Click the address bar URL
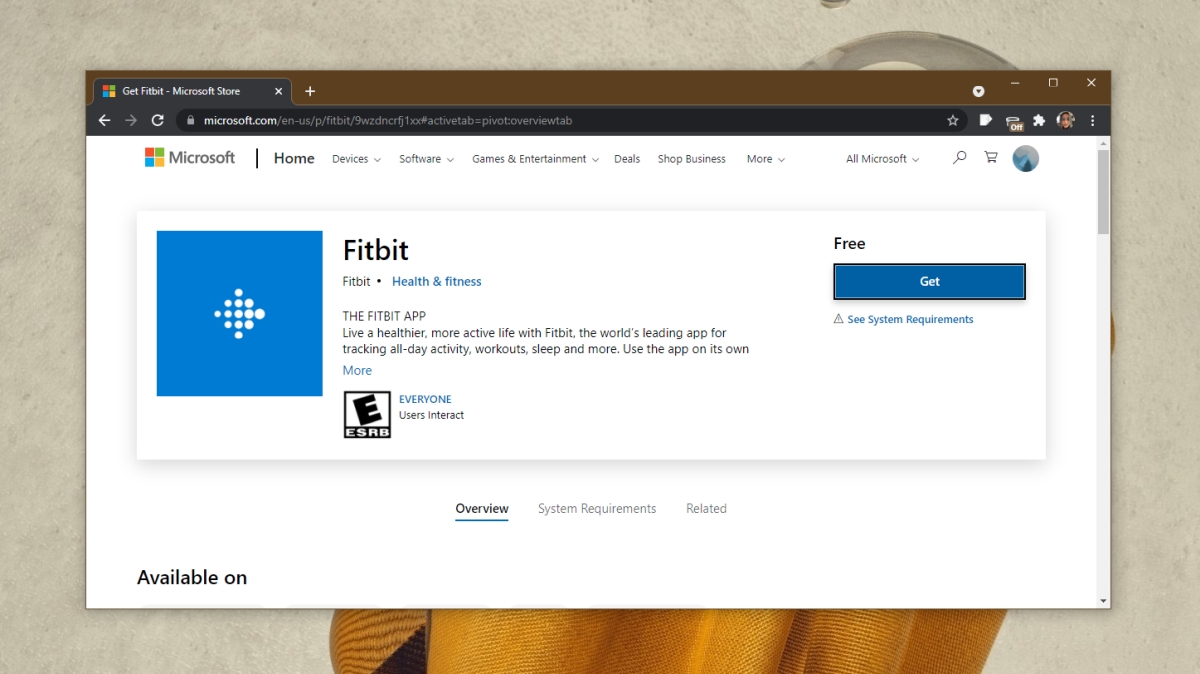 coord(388,121)
